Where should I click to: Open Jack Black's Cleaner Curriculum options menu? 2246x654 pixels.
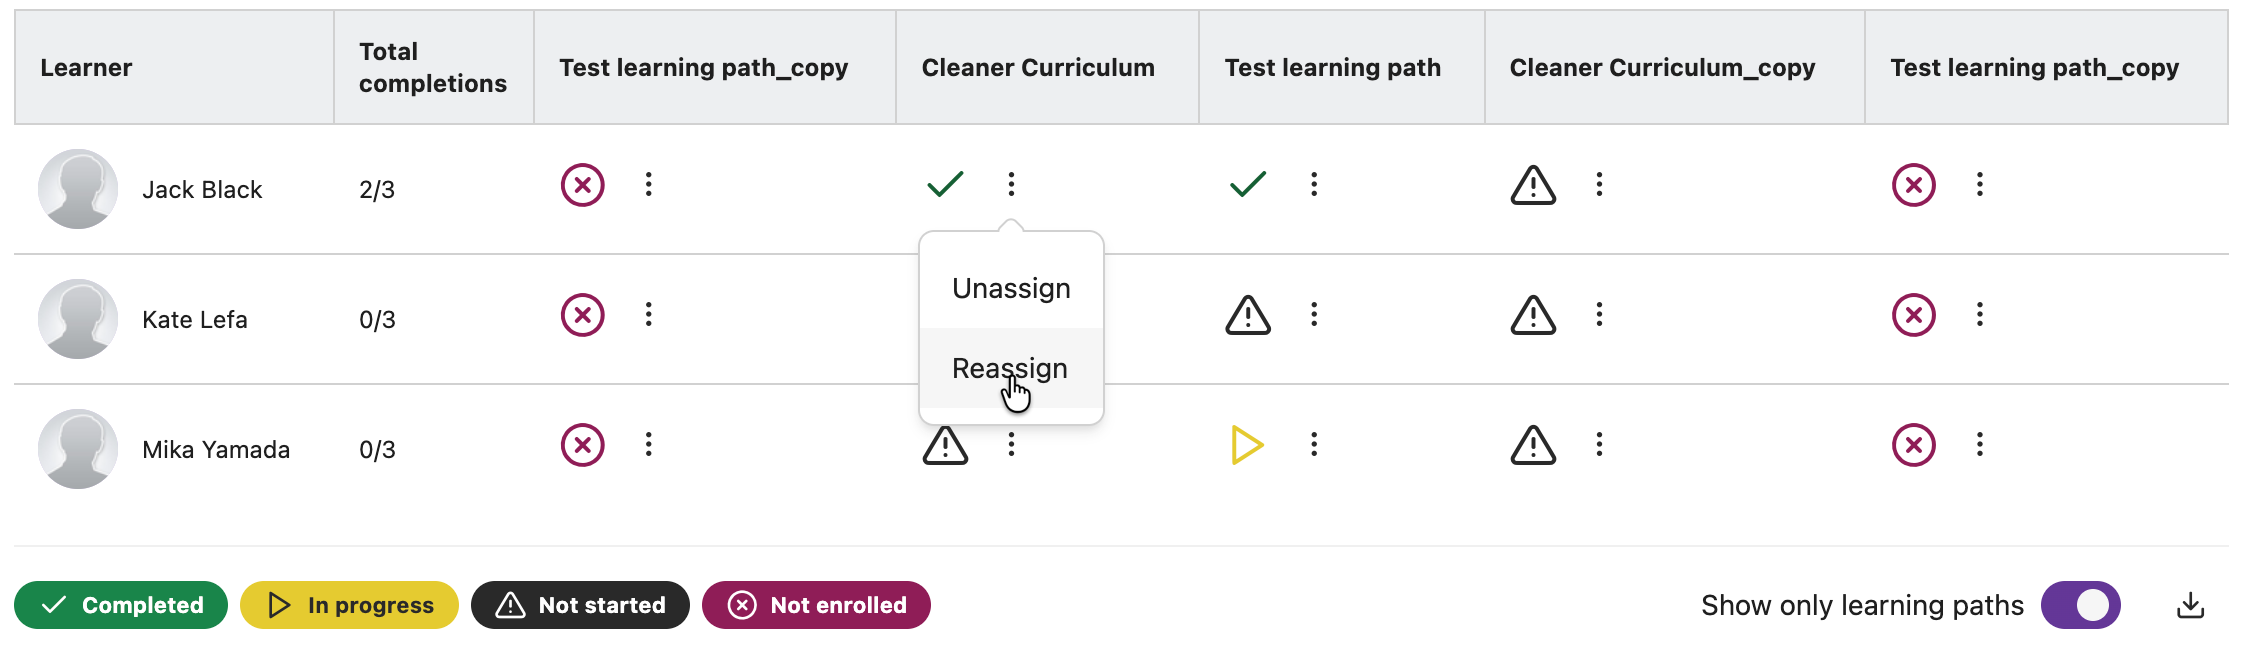(1011, 184)
